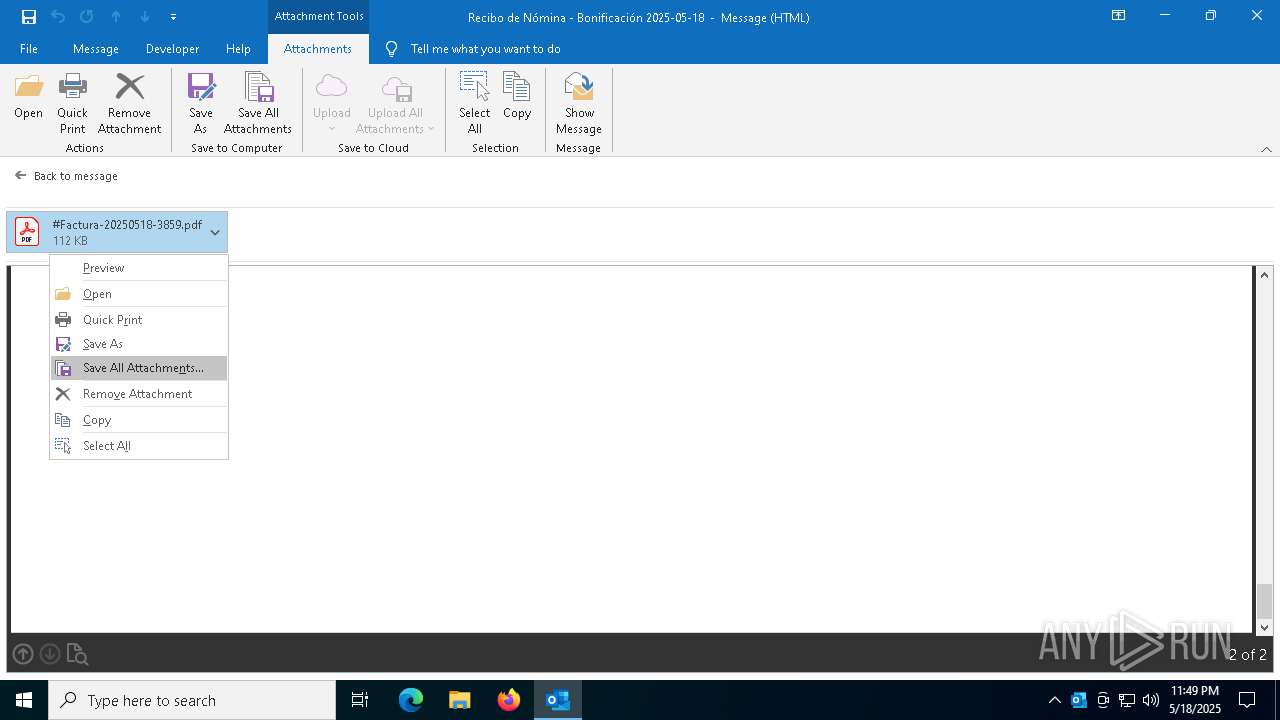Click Save As in the ribbon
This screenshot has height=720, width=1280.
click(x=201, y=104)
